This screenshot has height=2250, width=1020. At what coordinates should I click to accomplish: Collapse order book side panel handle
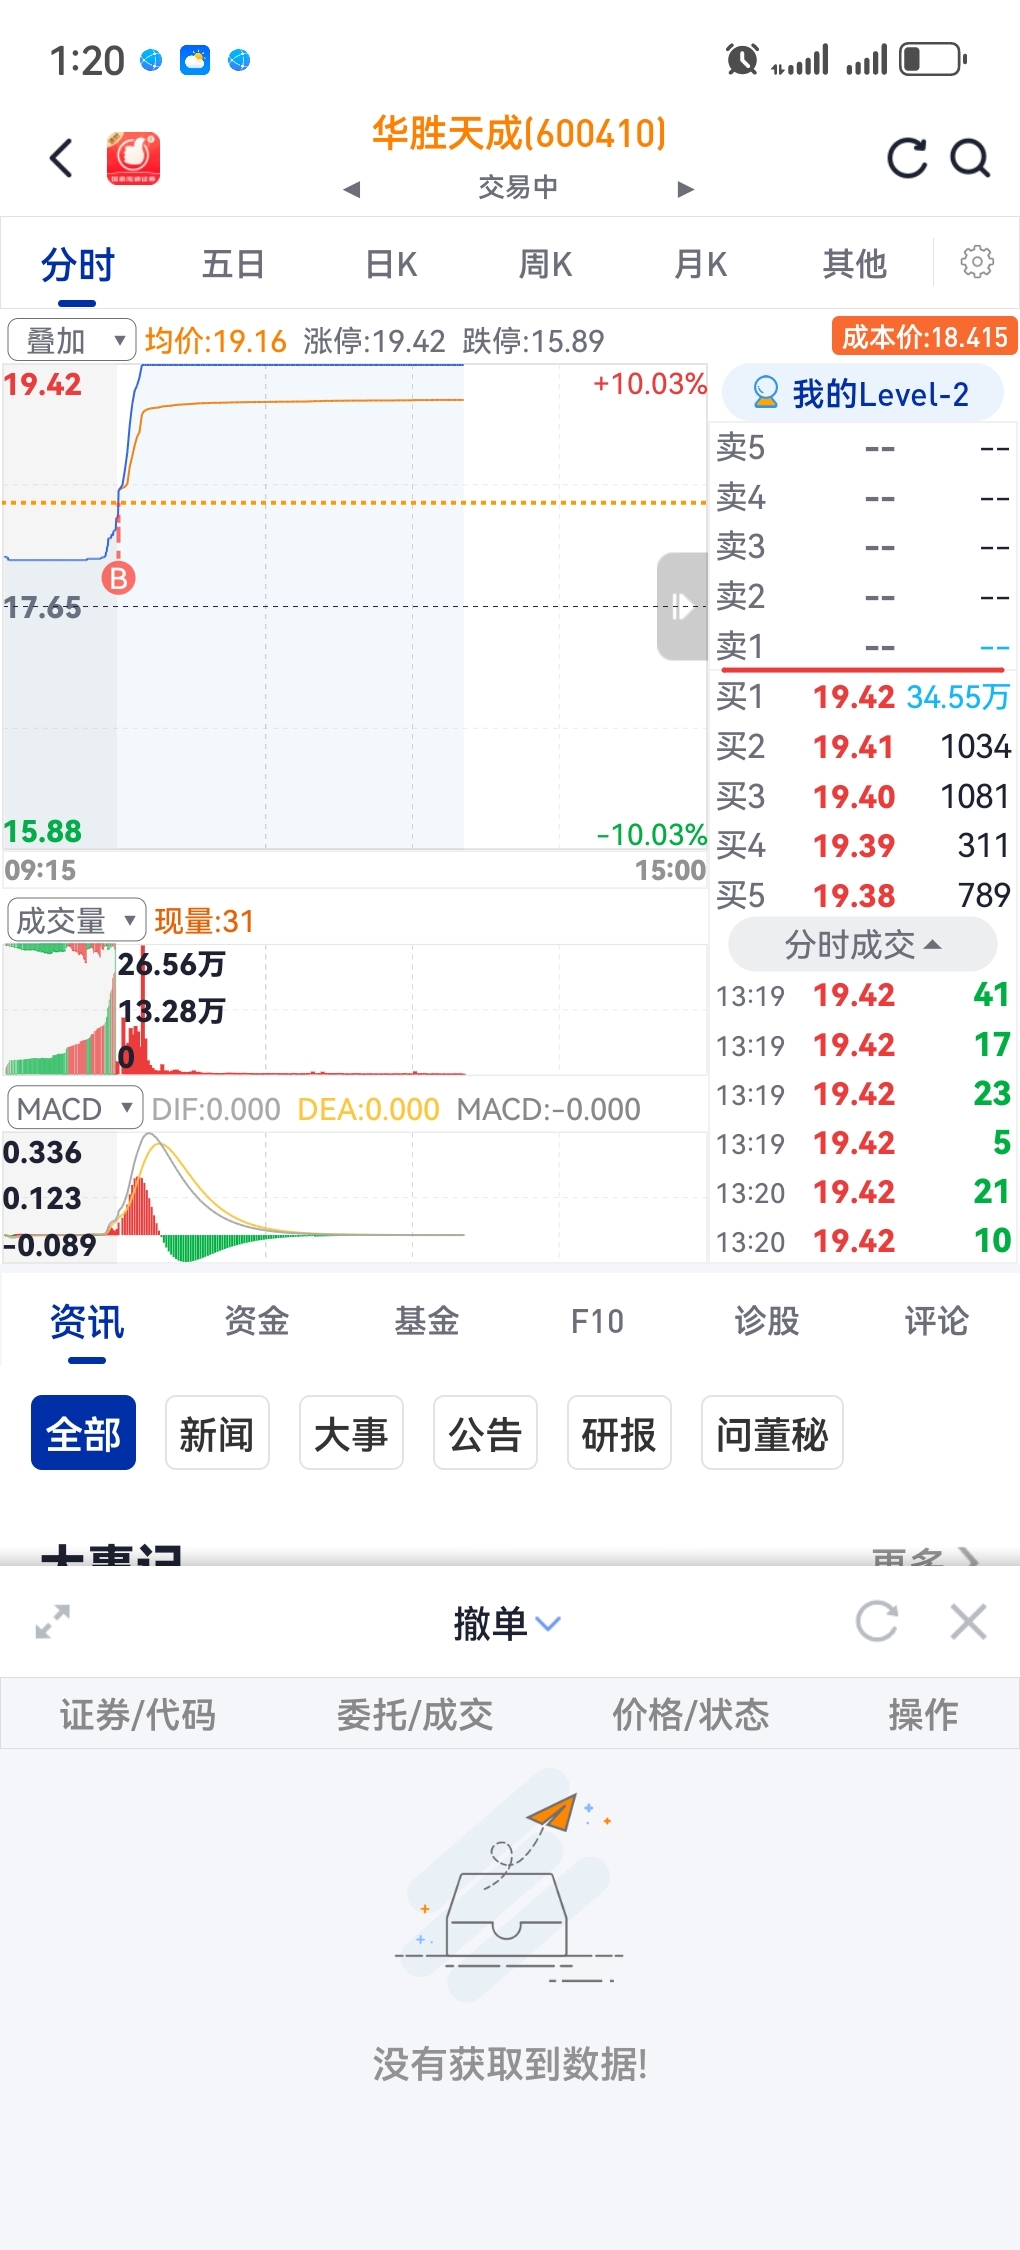point(682,606)
